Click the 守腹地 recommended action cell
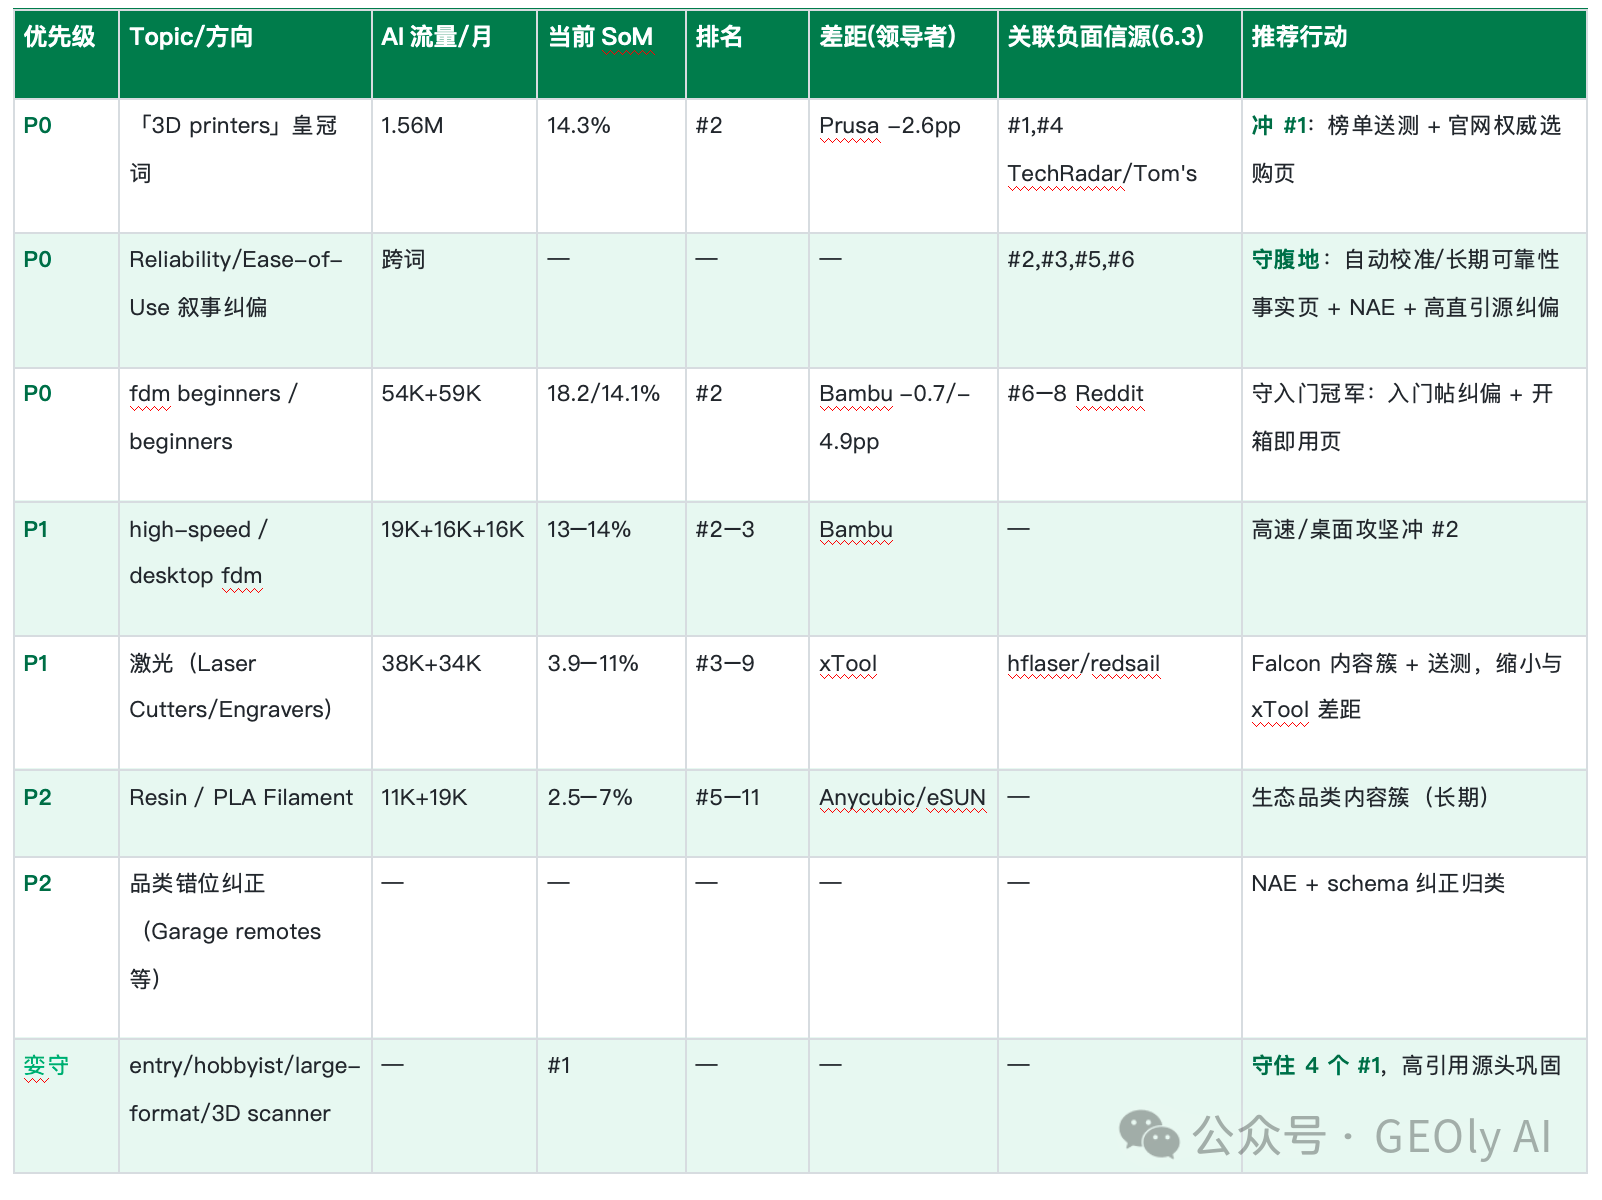This screenshot has height=1200, width=1602. click(x=1414, y=300)
